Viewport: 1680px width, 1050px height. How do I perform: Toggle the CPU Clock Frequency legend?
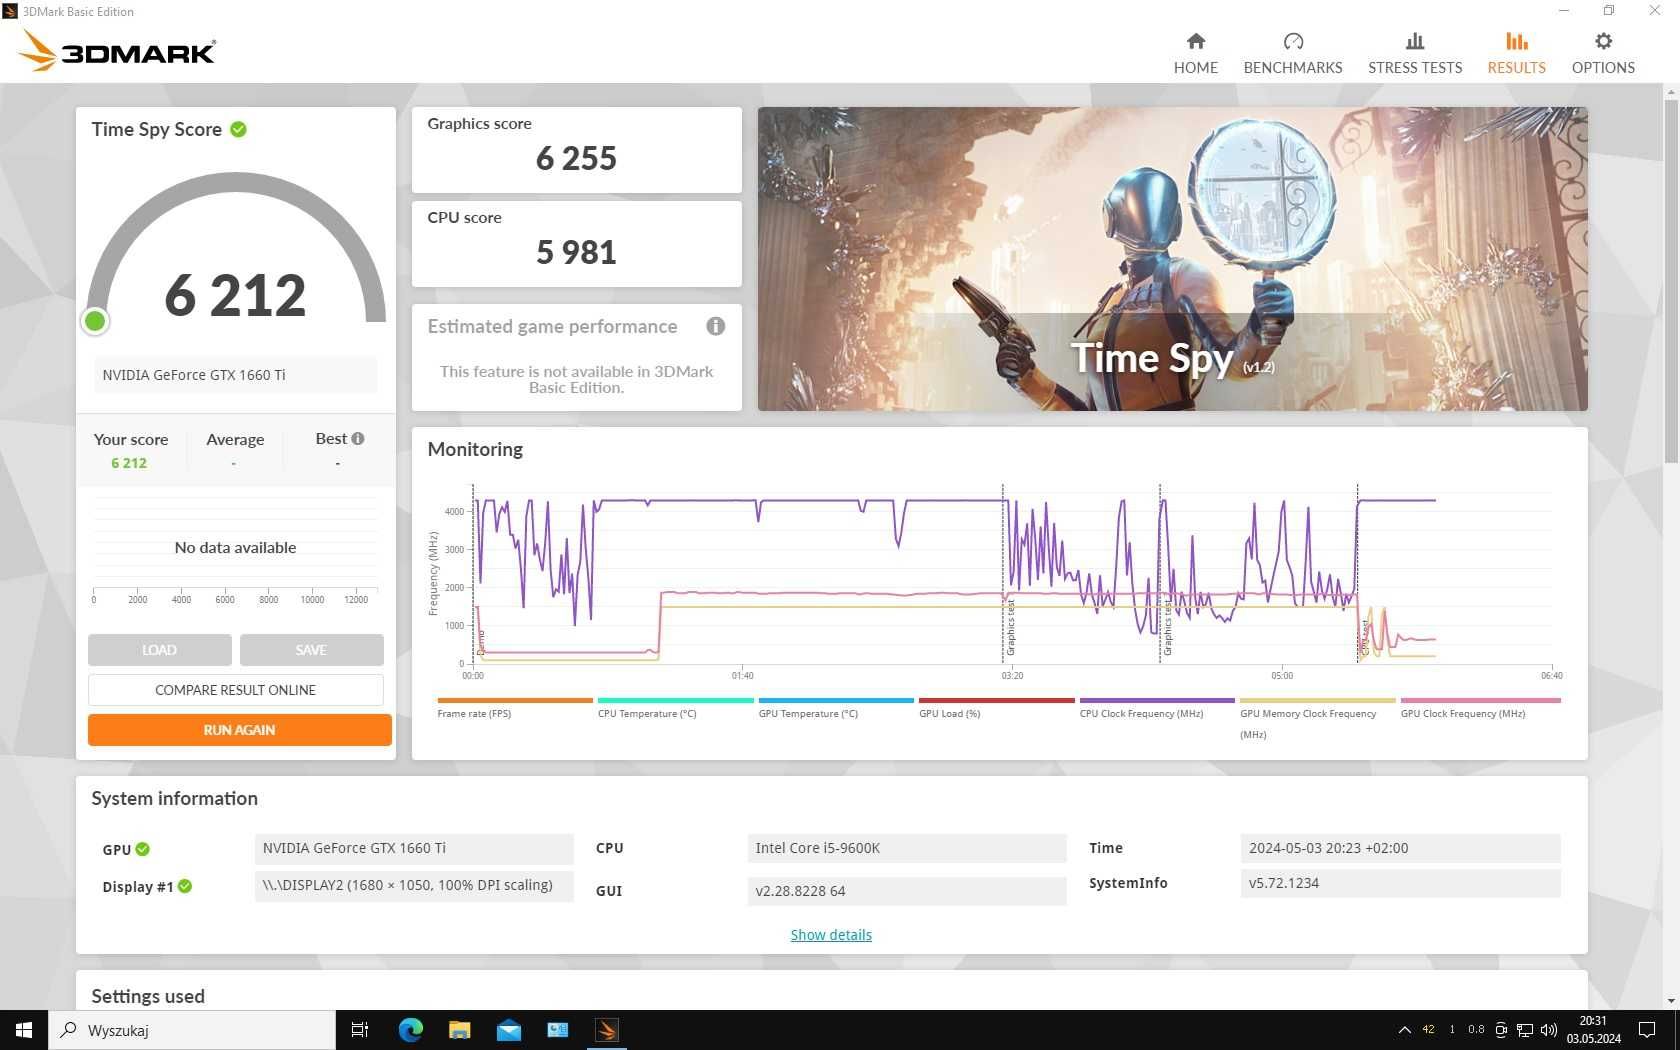pyautogui.click(x=1157, y=708)
